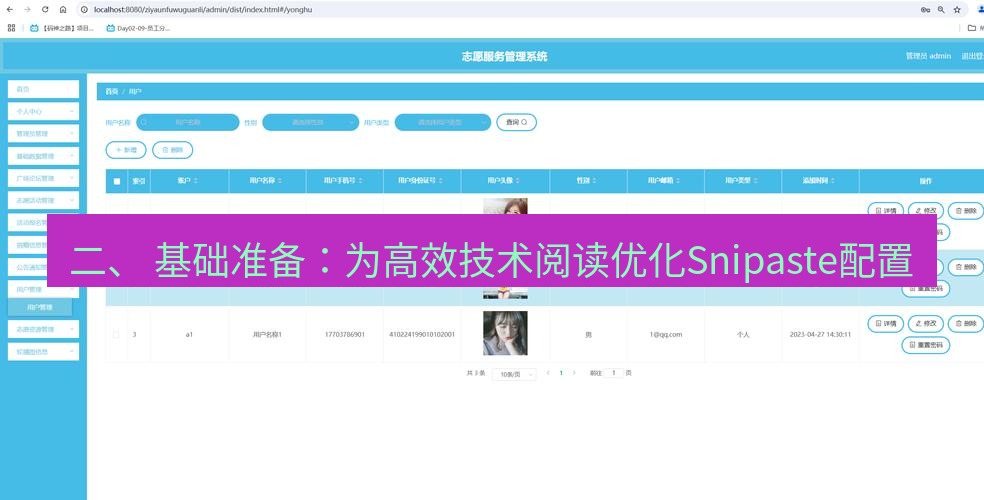Viewport: 984px width, 500px height.
Task: Click the 删除 batch delete button under filters
Action: pos(173,150)
